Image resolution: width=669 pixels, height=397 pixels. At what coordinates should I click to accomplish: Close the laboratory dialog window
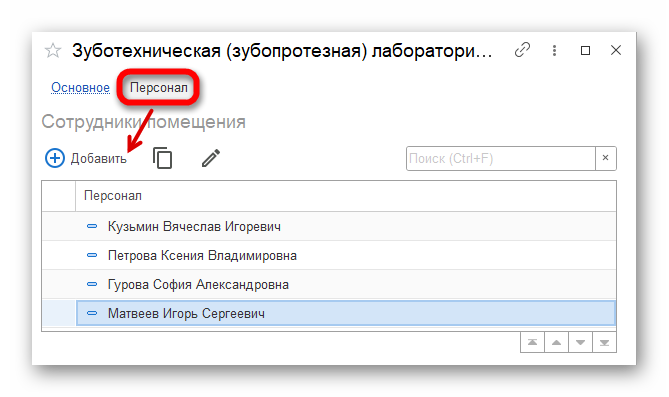coord(616,50)
